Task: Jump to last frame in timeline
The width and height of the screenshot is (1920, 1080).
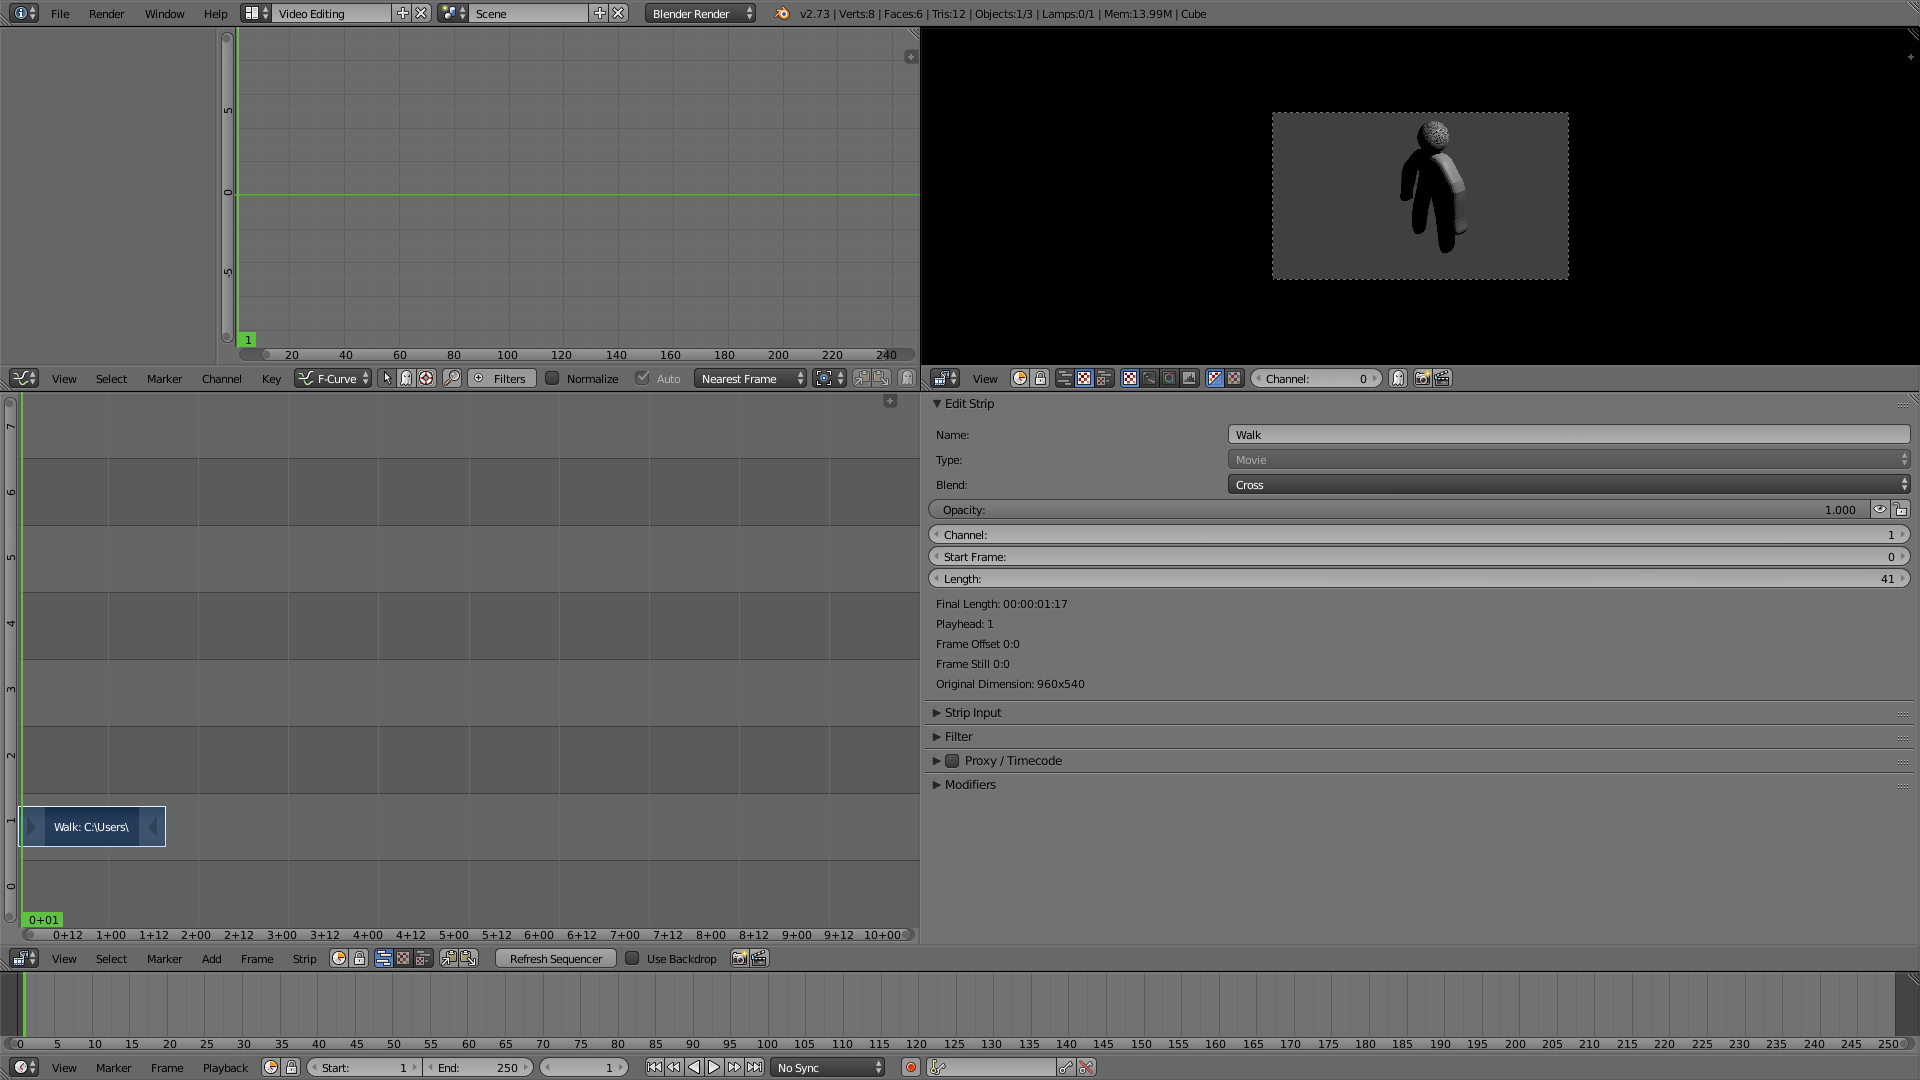Action: click(x=754, y=1067)
